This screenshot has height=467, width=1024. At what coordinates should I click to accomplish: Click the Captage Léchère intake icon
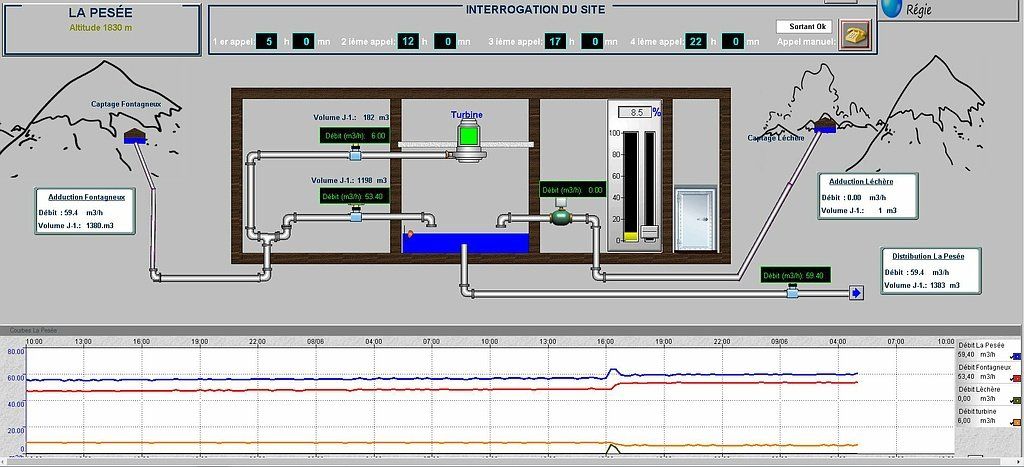(x=825, y=124)
